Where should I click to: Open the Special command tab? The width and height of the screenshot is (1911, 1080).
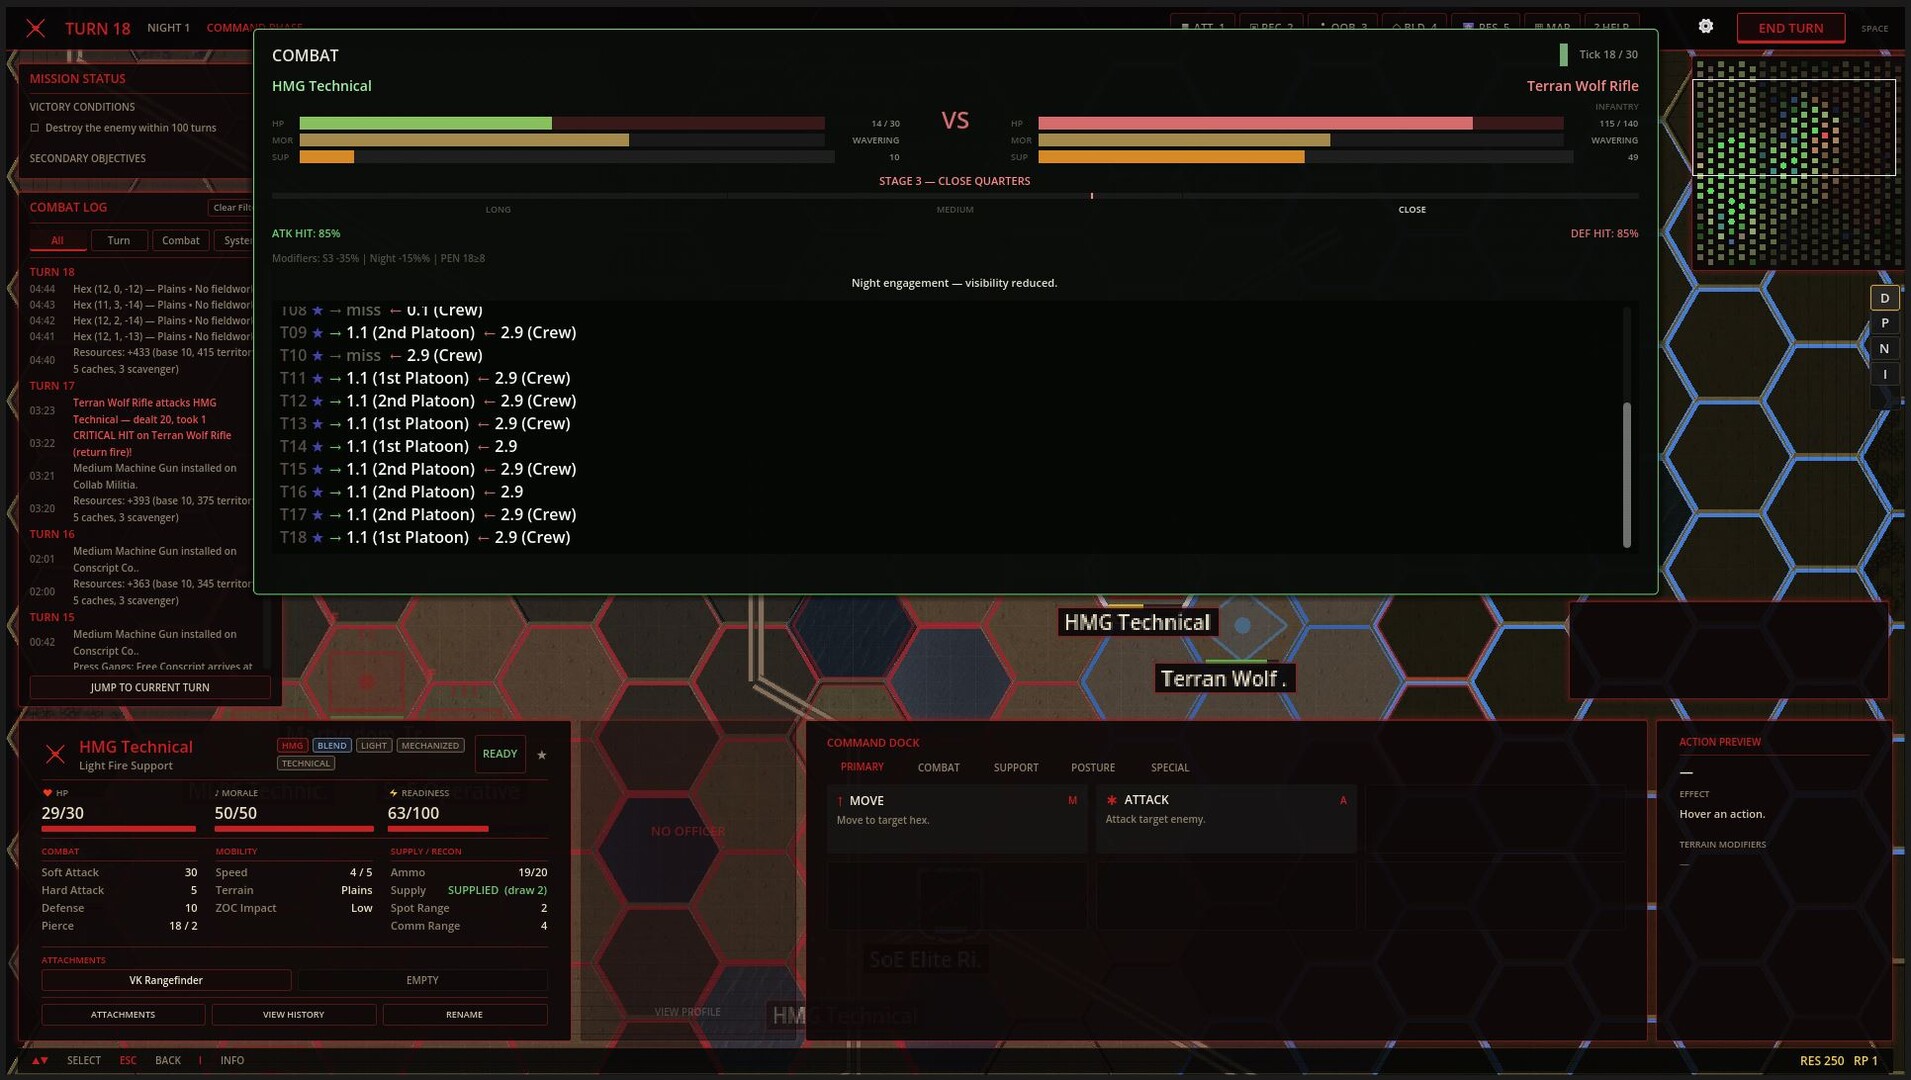[1170, 768]
